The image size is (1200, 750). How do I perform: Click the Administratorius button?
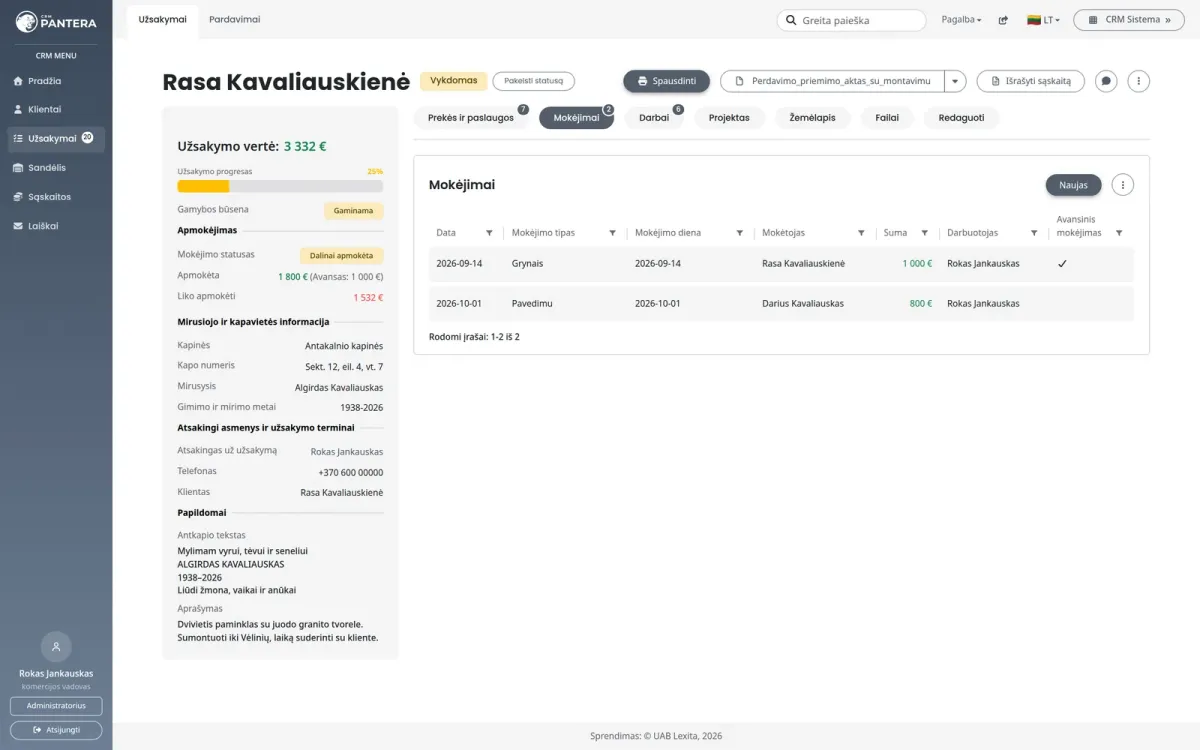tap(56, 706)
